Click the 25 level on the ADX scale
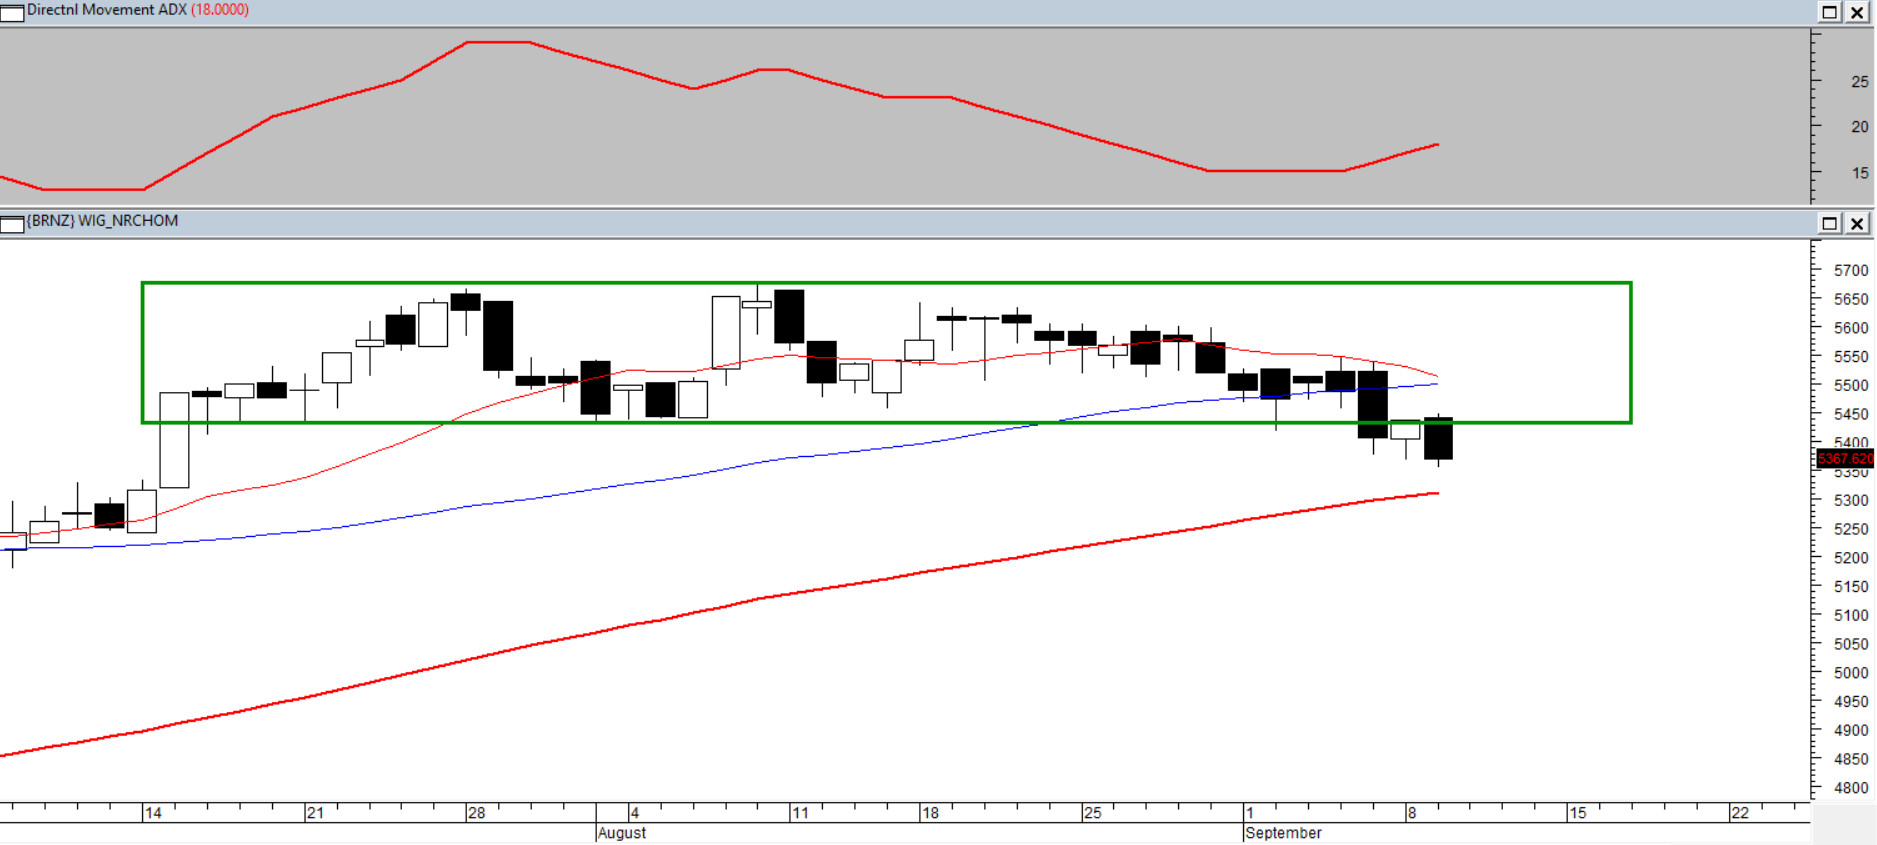 click(x=1859, y=82)
